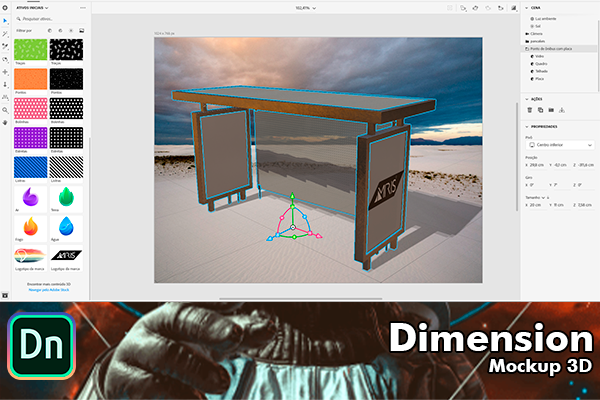The width and height of the screenshot is (600, 400).
Task: Open the Ativos Iniciais dropdown
Action: click(32, 8)
